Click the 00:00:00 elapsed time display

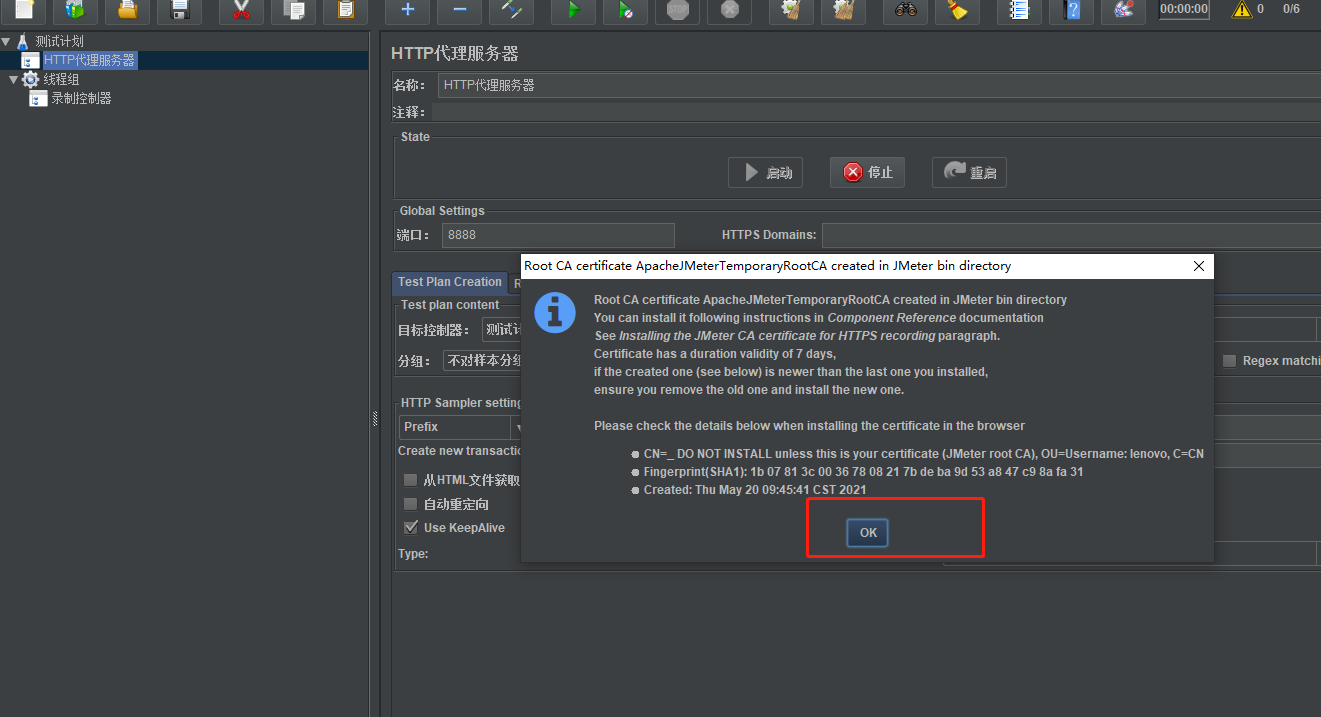point(1184,9)
